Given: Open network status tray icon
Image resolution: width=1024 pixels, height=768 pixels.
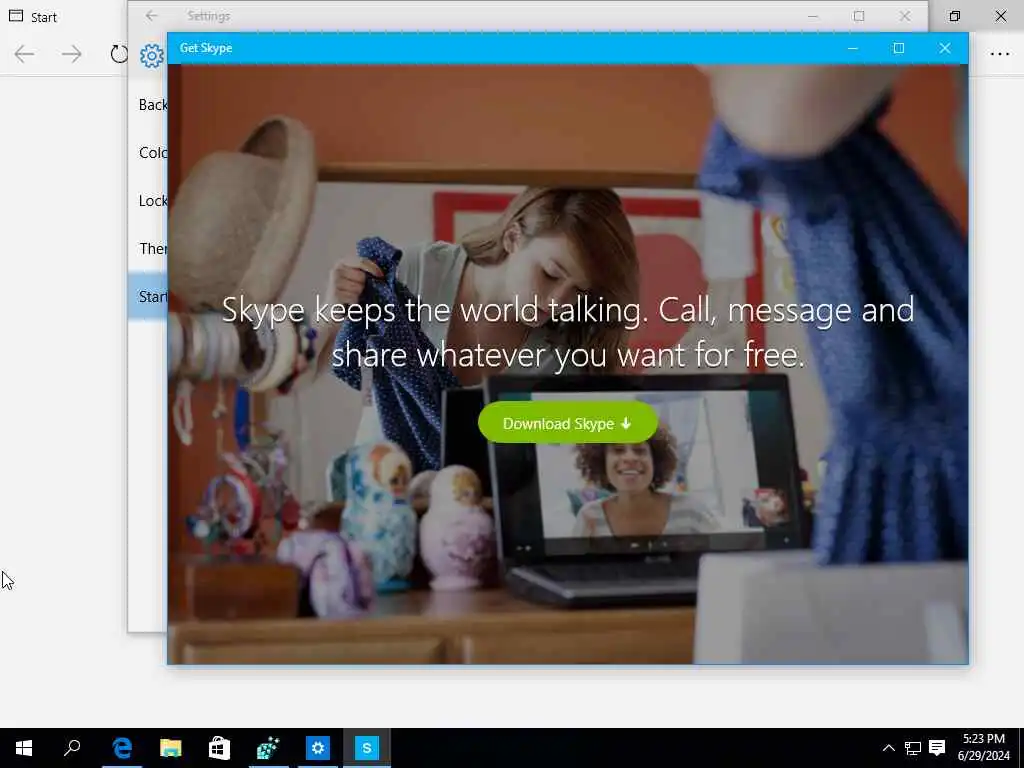Looking at the screenshot, I should point(912,748).
